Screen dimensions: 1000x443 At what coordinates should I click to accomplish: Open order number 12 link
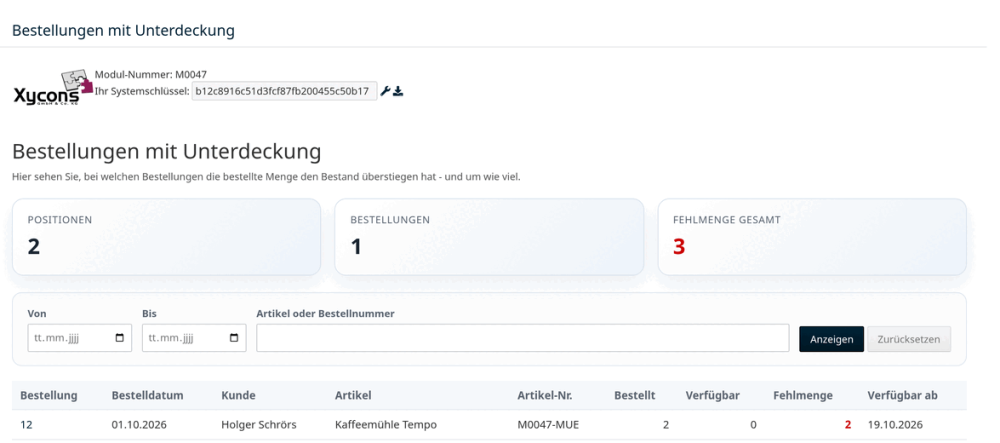(26, 425)
